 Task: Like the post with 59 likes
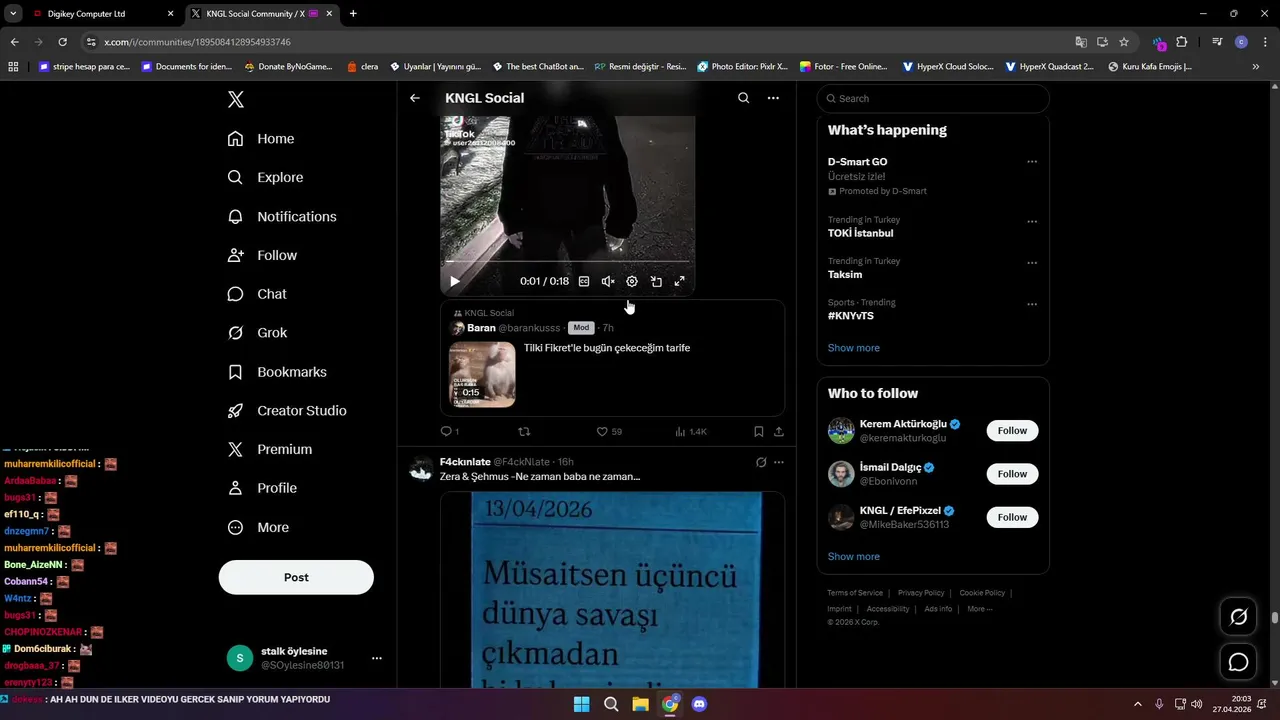[609, 431]
